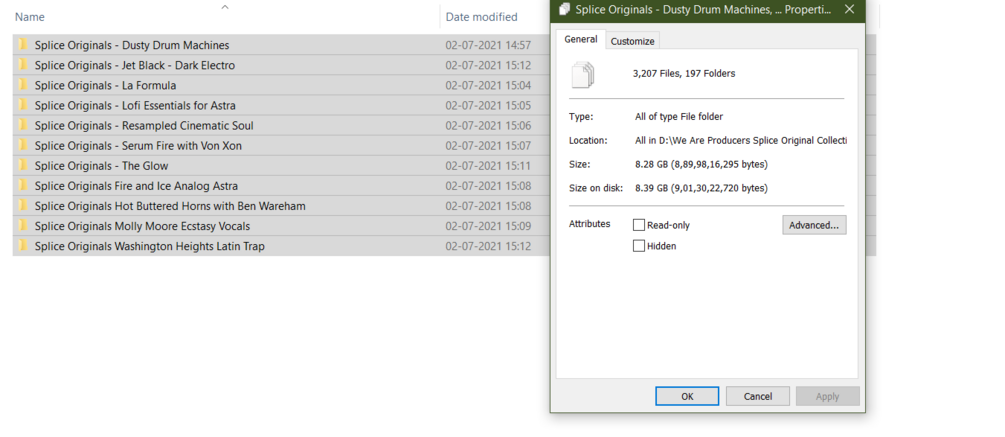Close the Properties dialog window

tap(849, 9)
